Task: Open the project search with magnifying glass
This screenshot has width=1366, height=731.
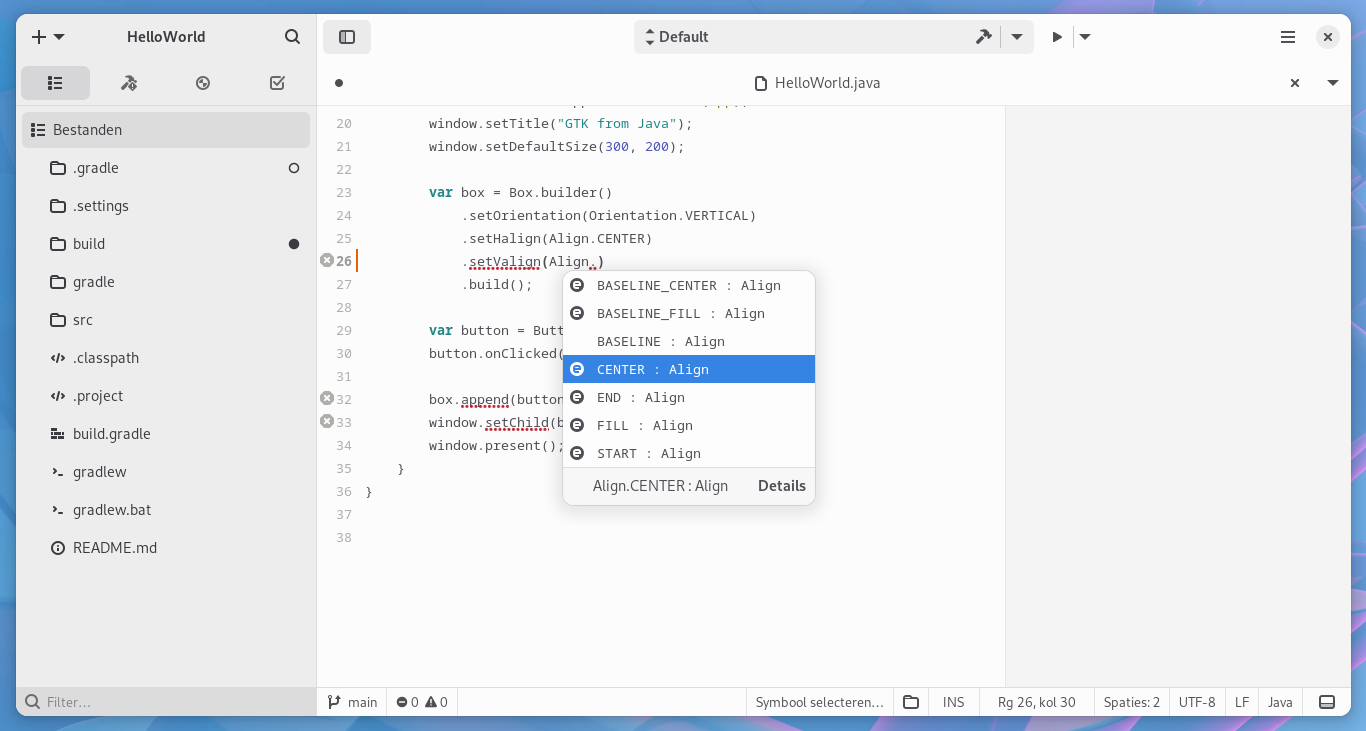Action: pyautogui.click(x=292, y=36)
